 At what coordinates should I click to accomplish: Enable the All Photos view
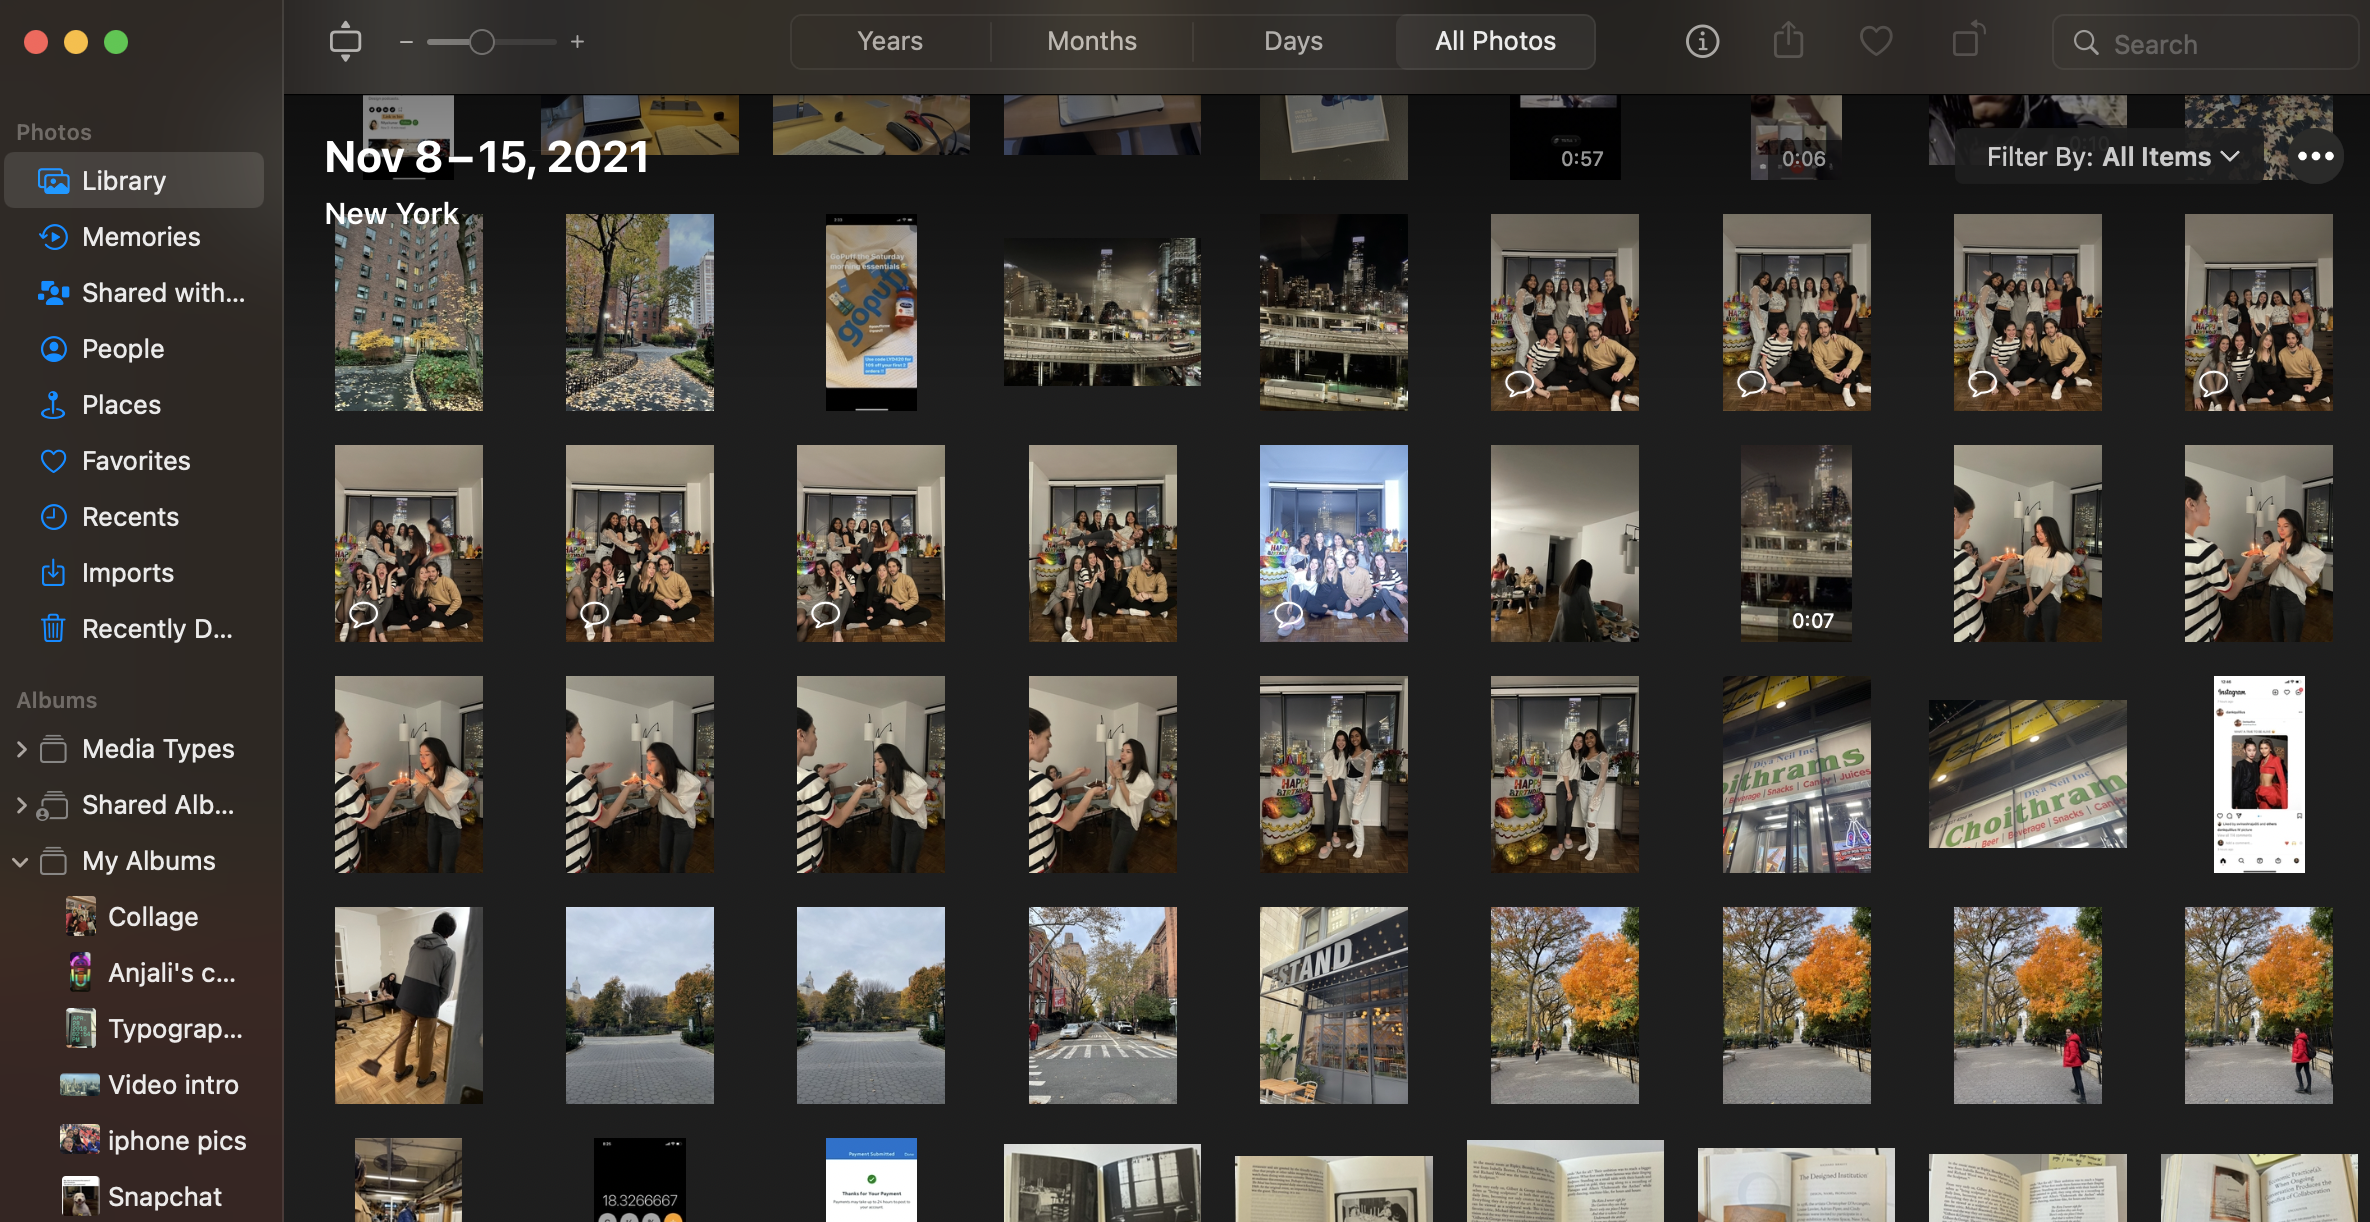(x=1494, y=41)
